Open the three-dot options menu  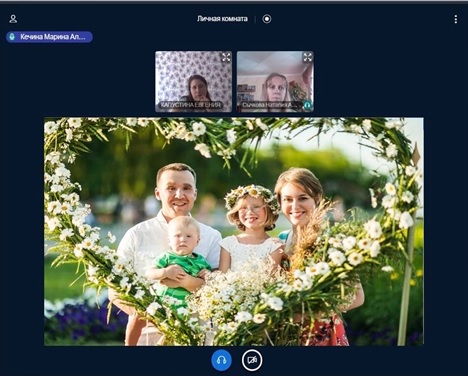(x=456, y=19)
